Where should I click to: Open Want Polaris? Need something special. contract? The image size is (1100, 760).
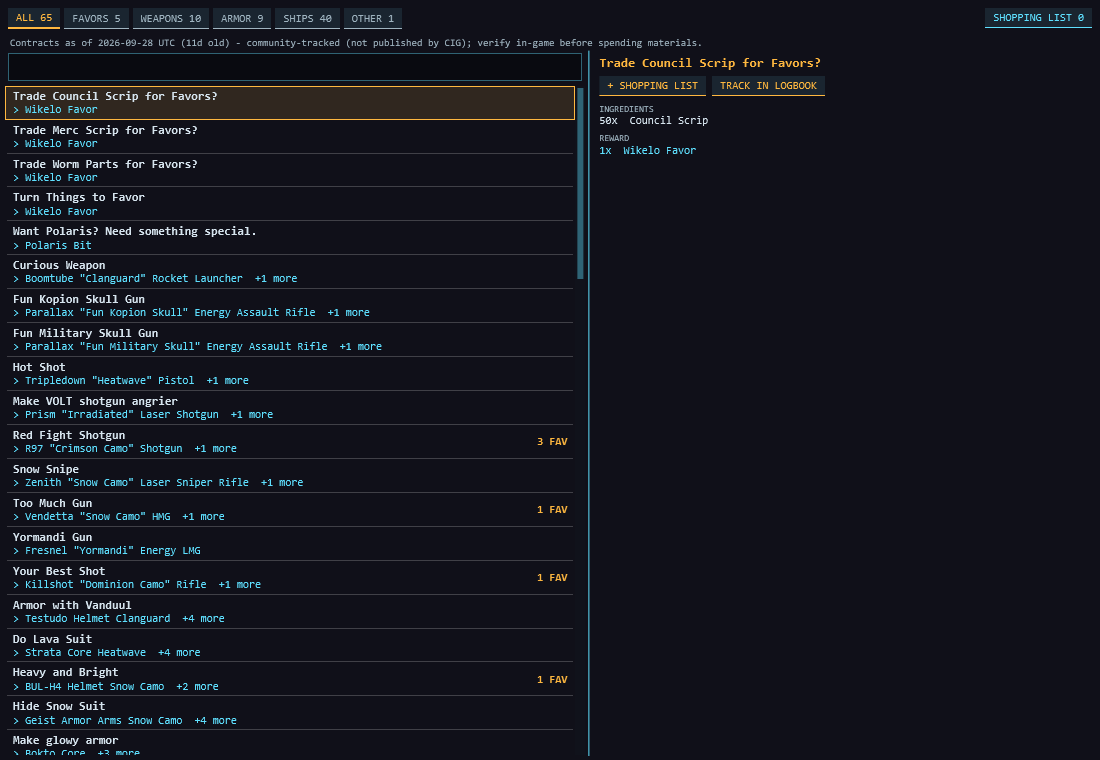(x=290, y=238)
